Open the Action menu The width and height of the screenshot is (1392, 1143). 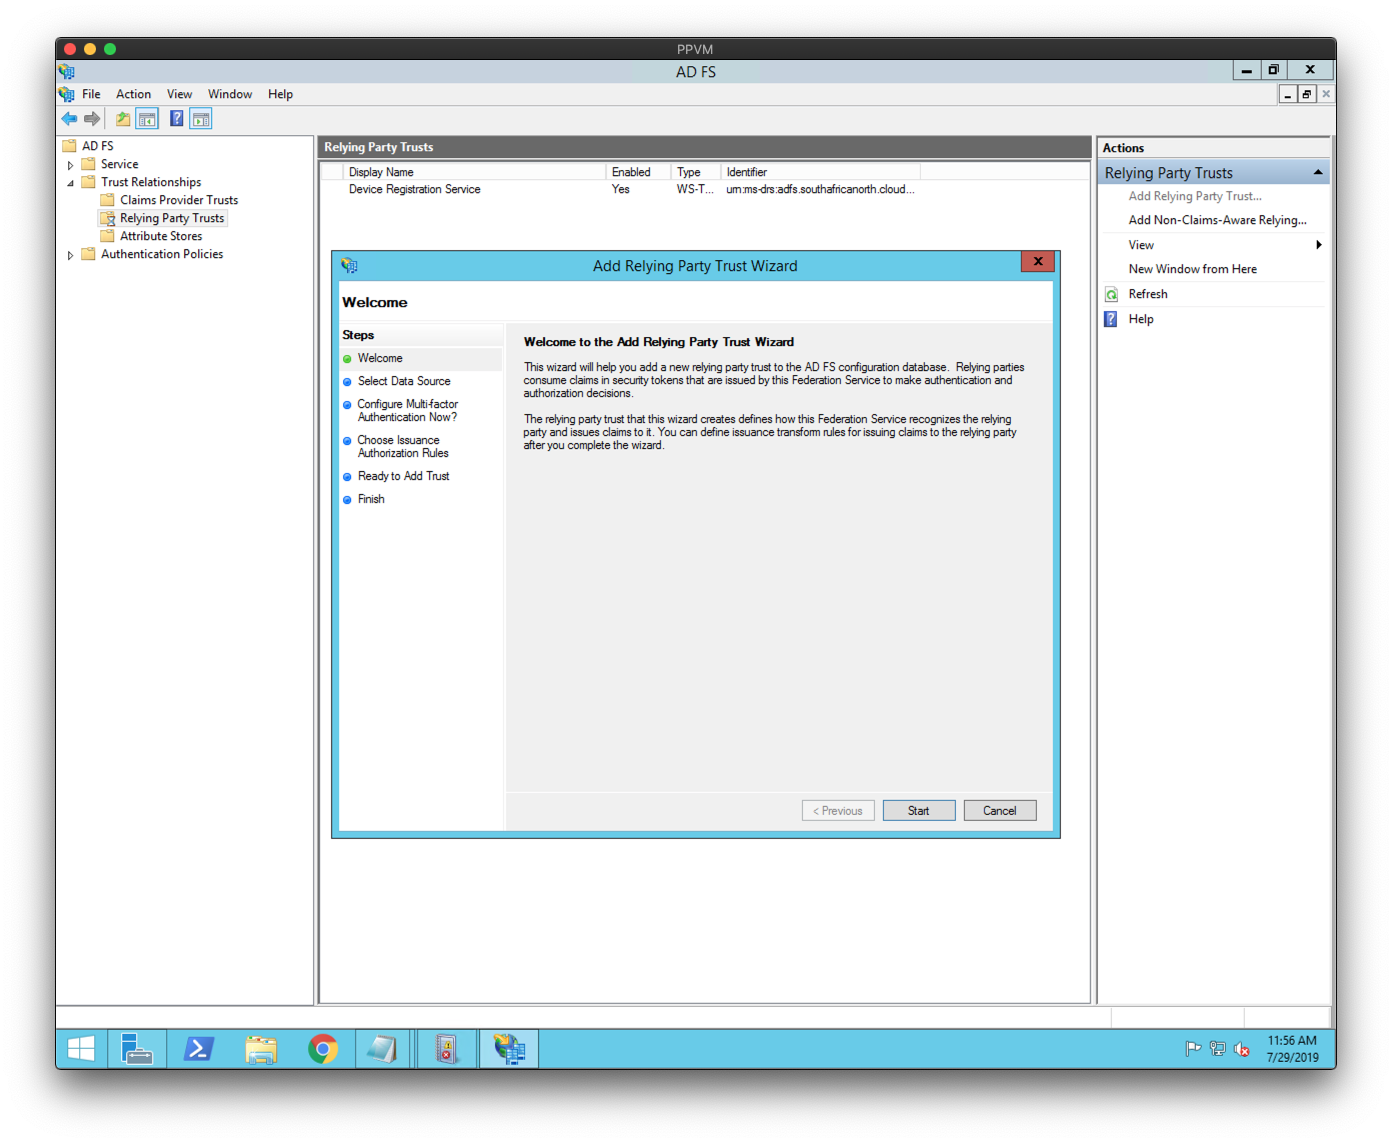133,94
